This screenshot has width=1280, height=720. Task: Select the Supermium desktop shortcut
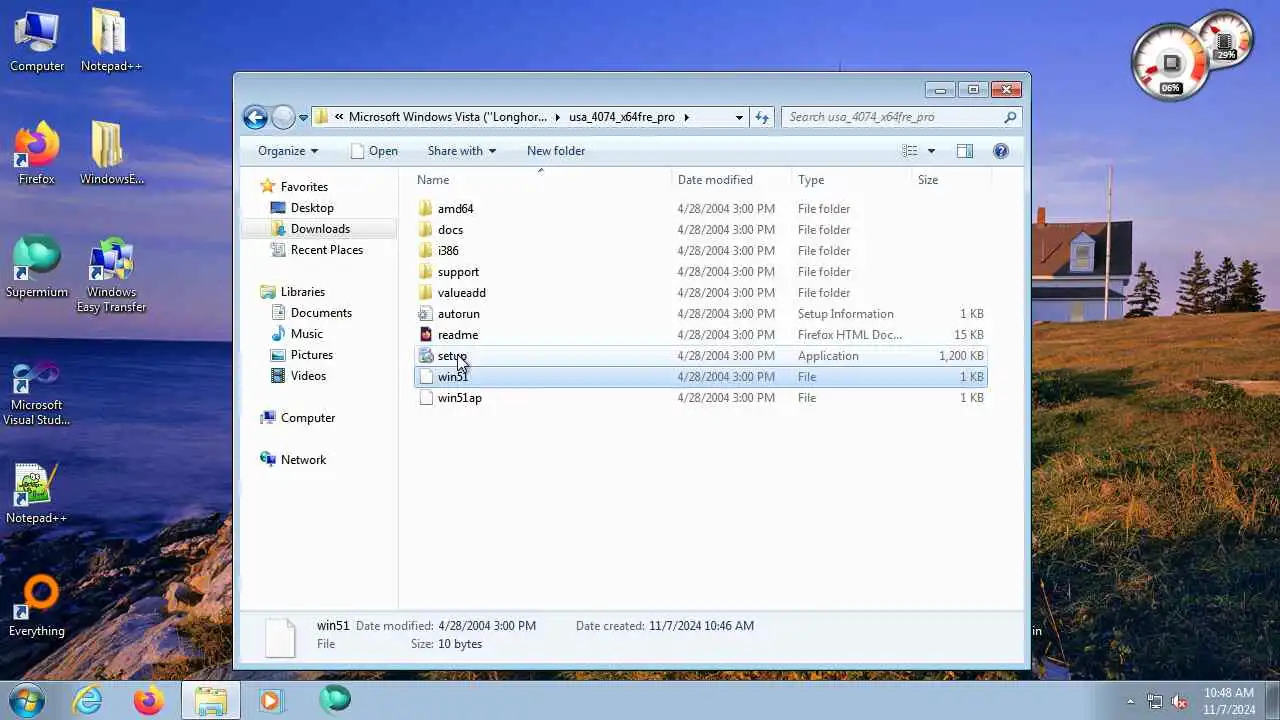pos(37,268)
